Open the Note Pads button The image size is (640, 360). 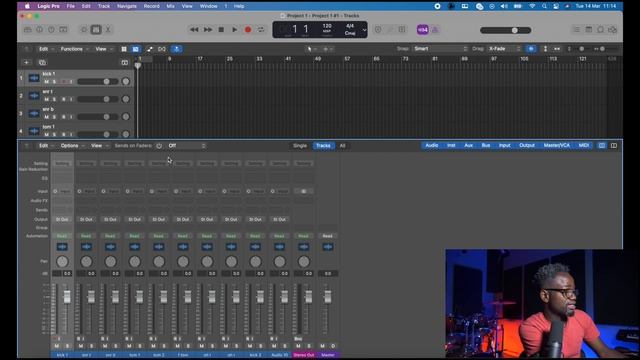coord(589,30)
